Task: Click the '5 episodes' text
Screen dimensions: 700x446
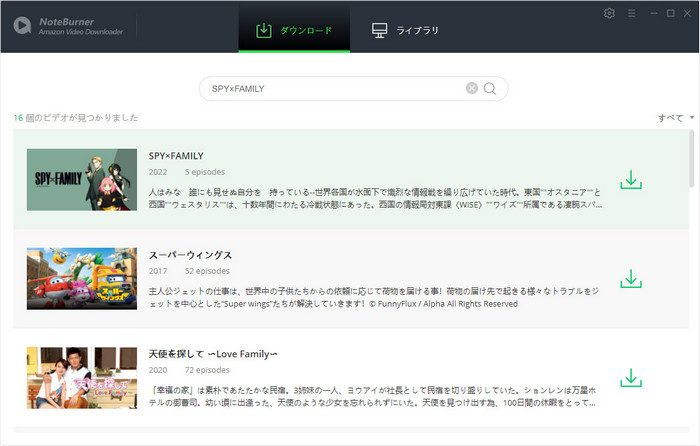Action: (x=205, y=172)
